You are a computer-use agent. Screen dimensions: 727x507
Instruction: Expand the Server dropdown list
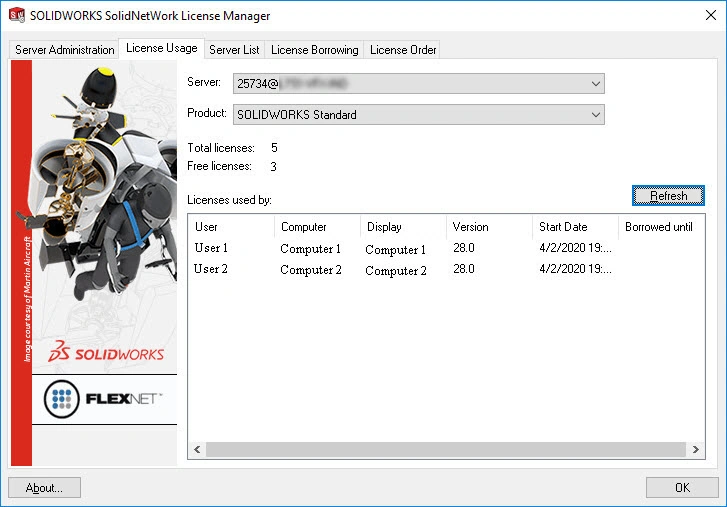[419, 83]
